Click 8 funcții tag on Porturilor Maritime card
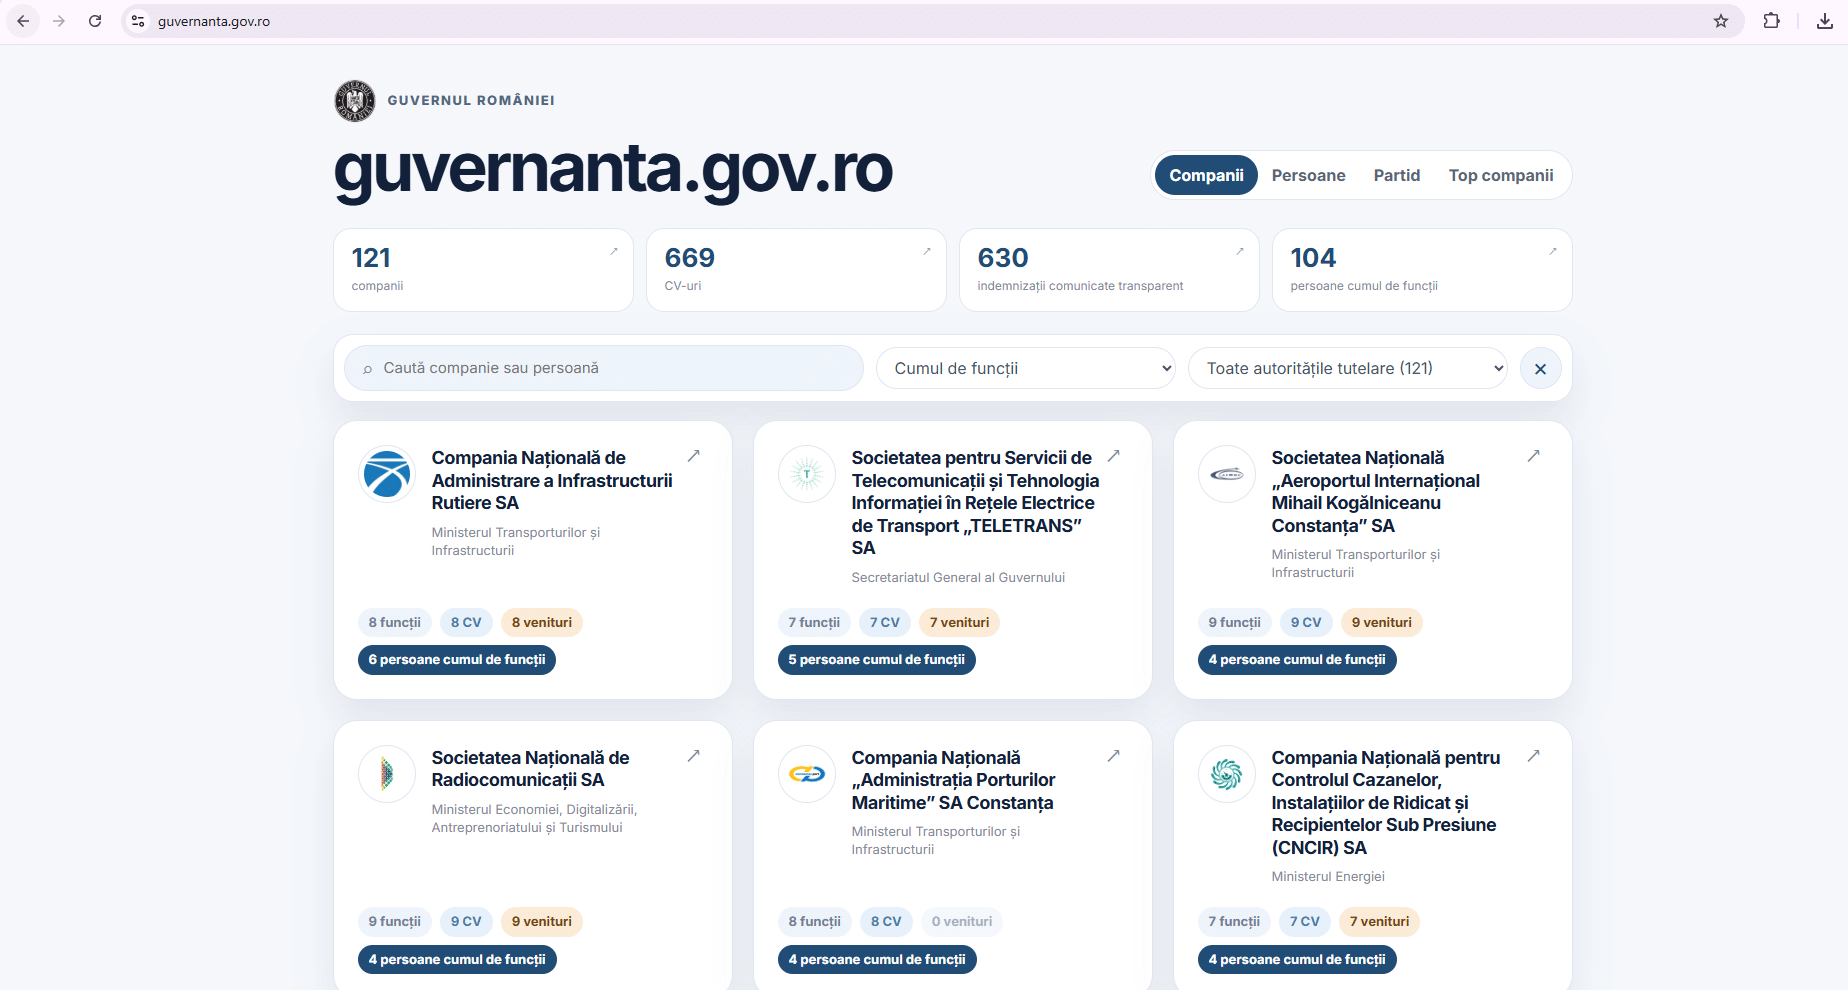1848x990 pixels. [815, 922]
